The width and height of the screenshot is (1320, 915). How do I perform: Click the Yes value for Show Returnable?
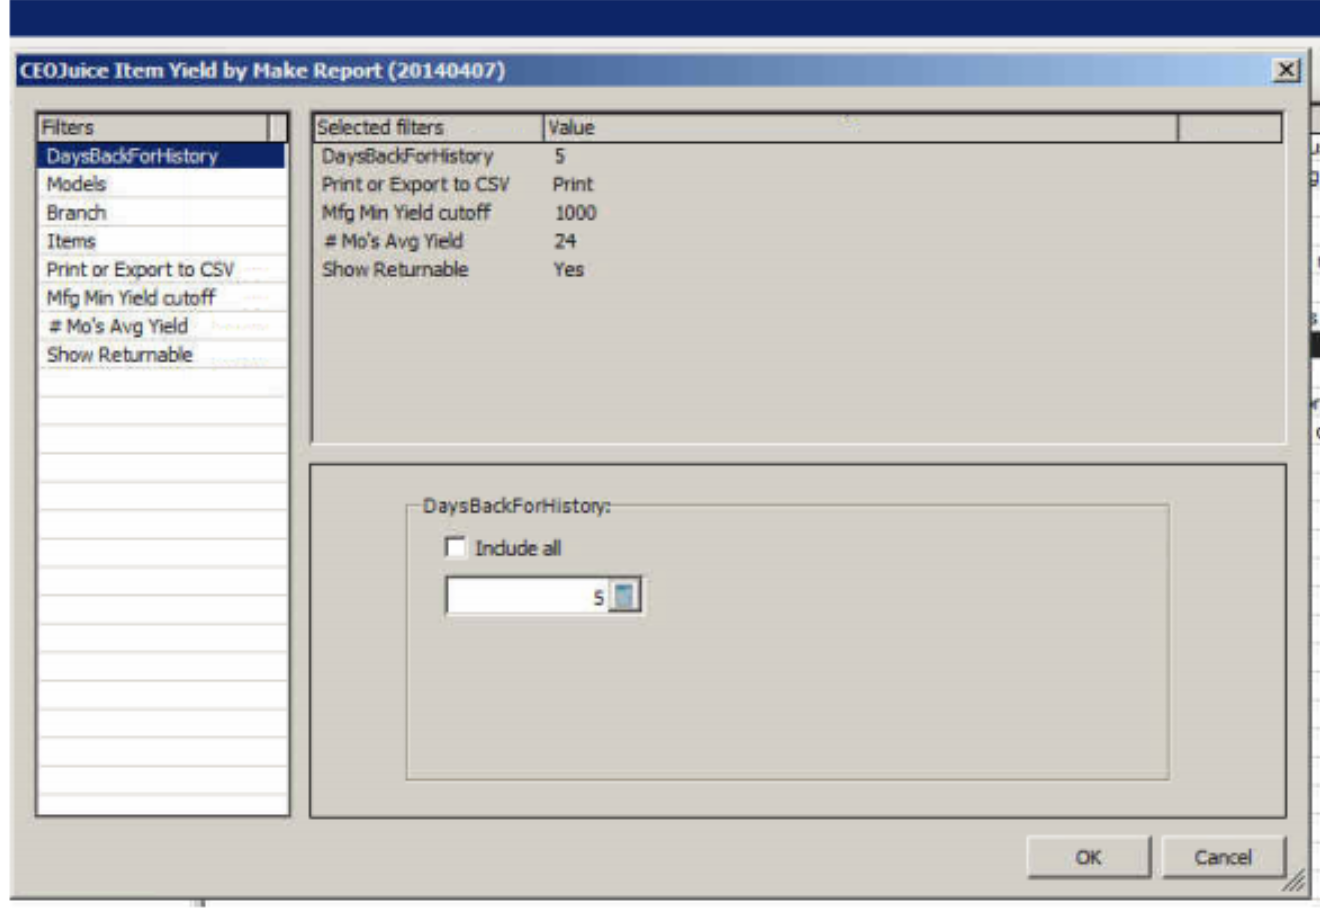click(x=568, y=269)
